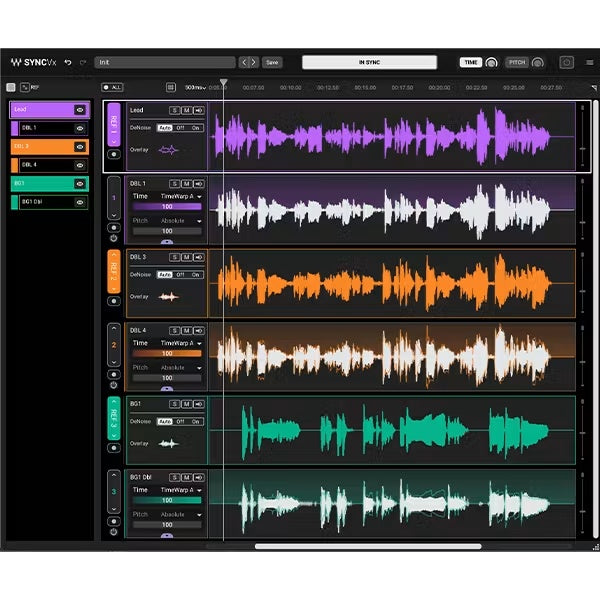This screenshot has width=600, height=600.
Task: Set DBL 3 DeNoise to Auto
Action: point(165,275)
